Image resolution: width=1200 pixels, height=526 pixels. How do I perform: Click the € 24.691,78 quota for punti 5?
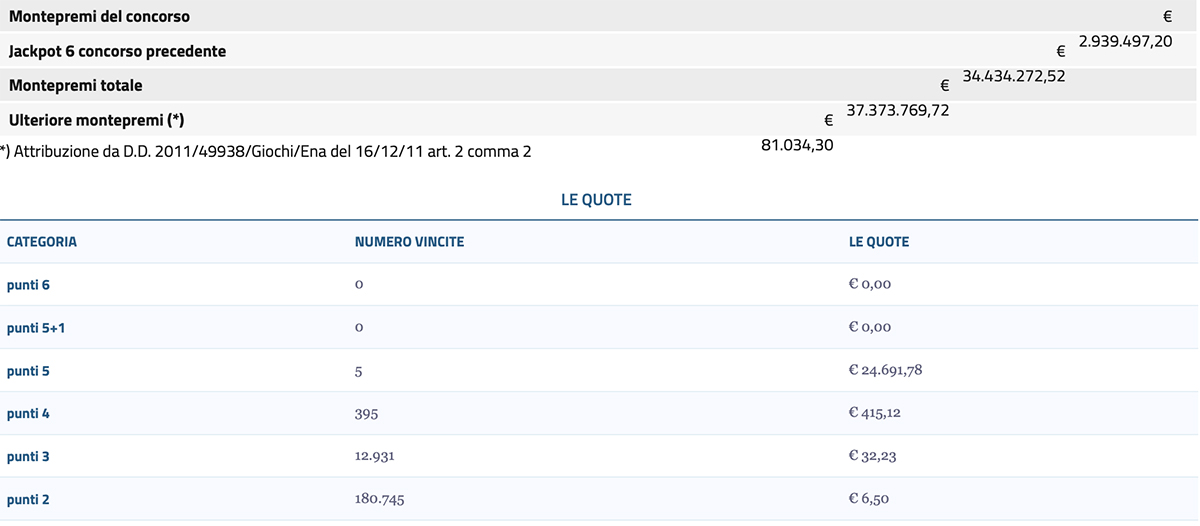pyautogui.click(x=885, y=371)
